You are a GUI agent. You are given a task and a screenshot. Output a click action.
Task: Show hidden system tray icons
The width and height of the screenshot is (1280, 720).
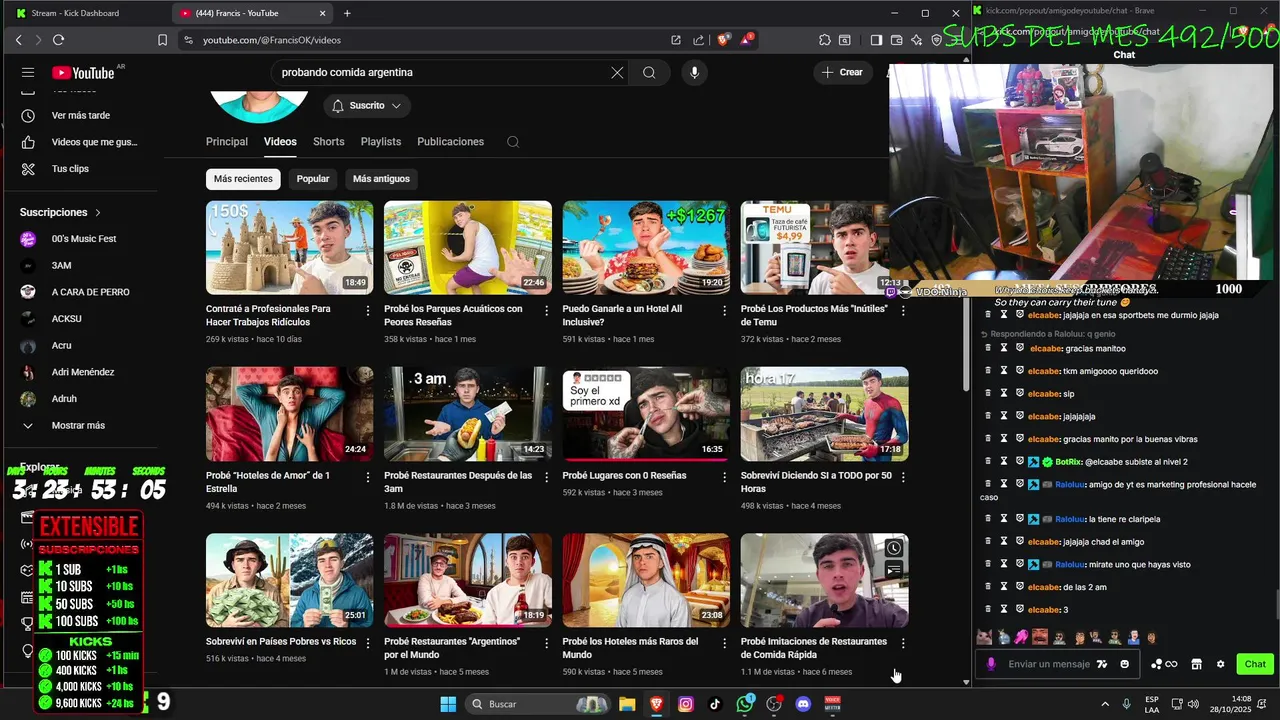point(1105,704)
